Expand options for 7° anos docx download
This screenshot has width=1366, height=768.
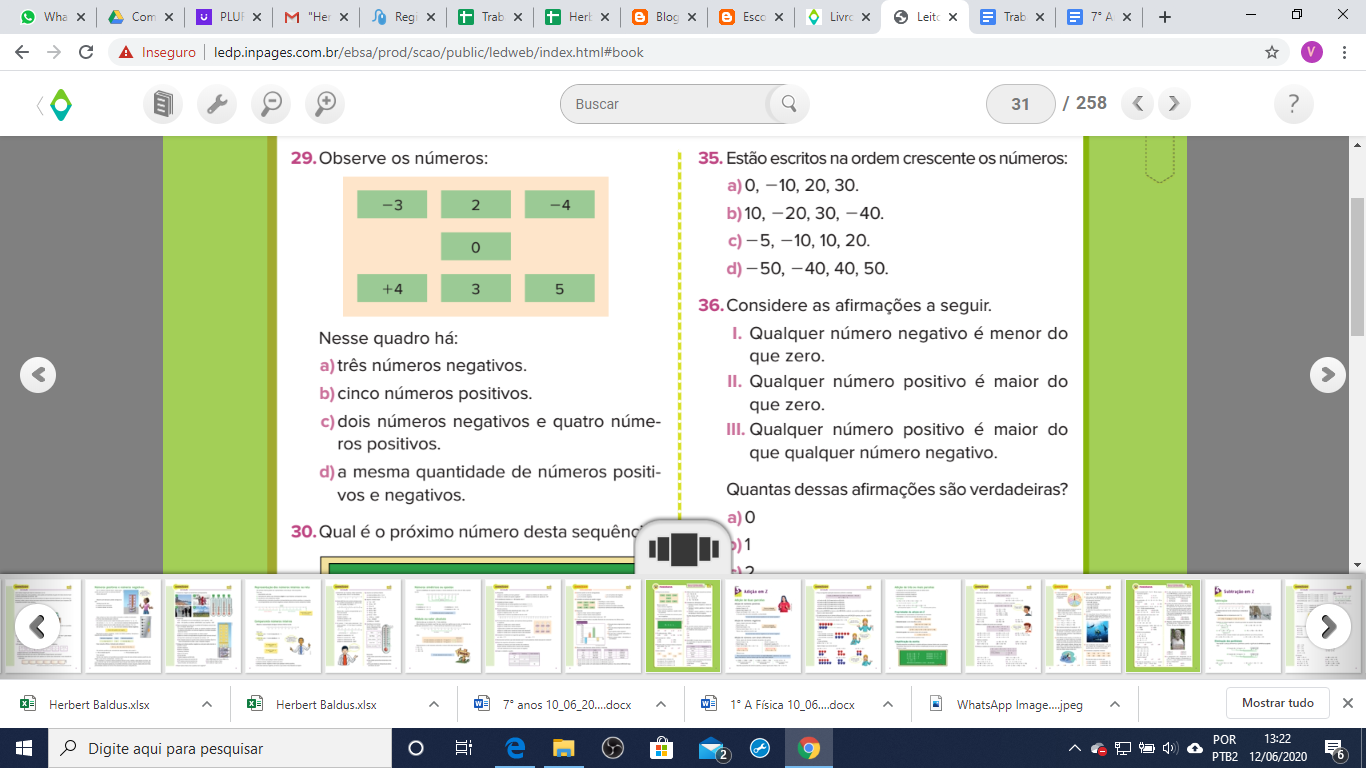pyautogui.click(x=661, y=704)
